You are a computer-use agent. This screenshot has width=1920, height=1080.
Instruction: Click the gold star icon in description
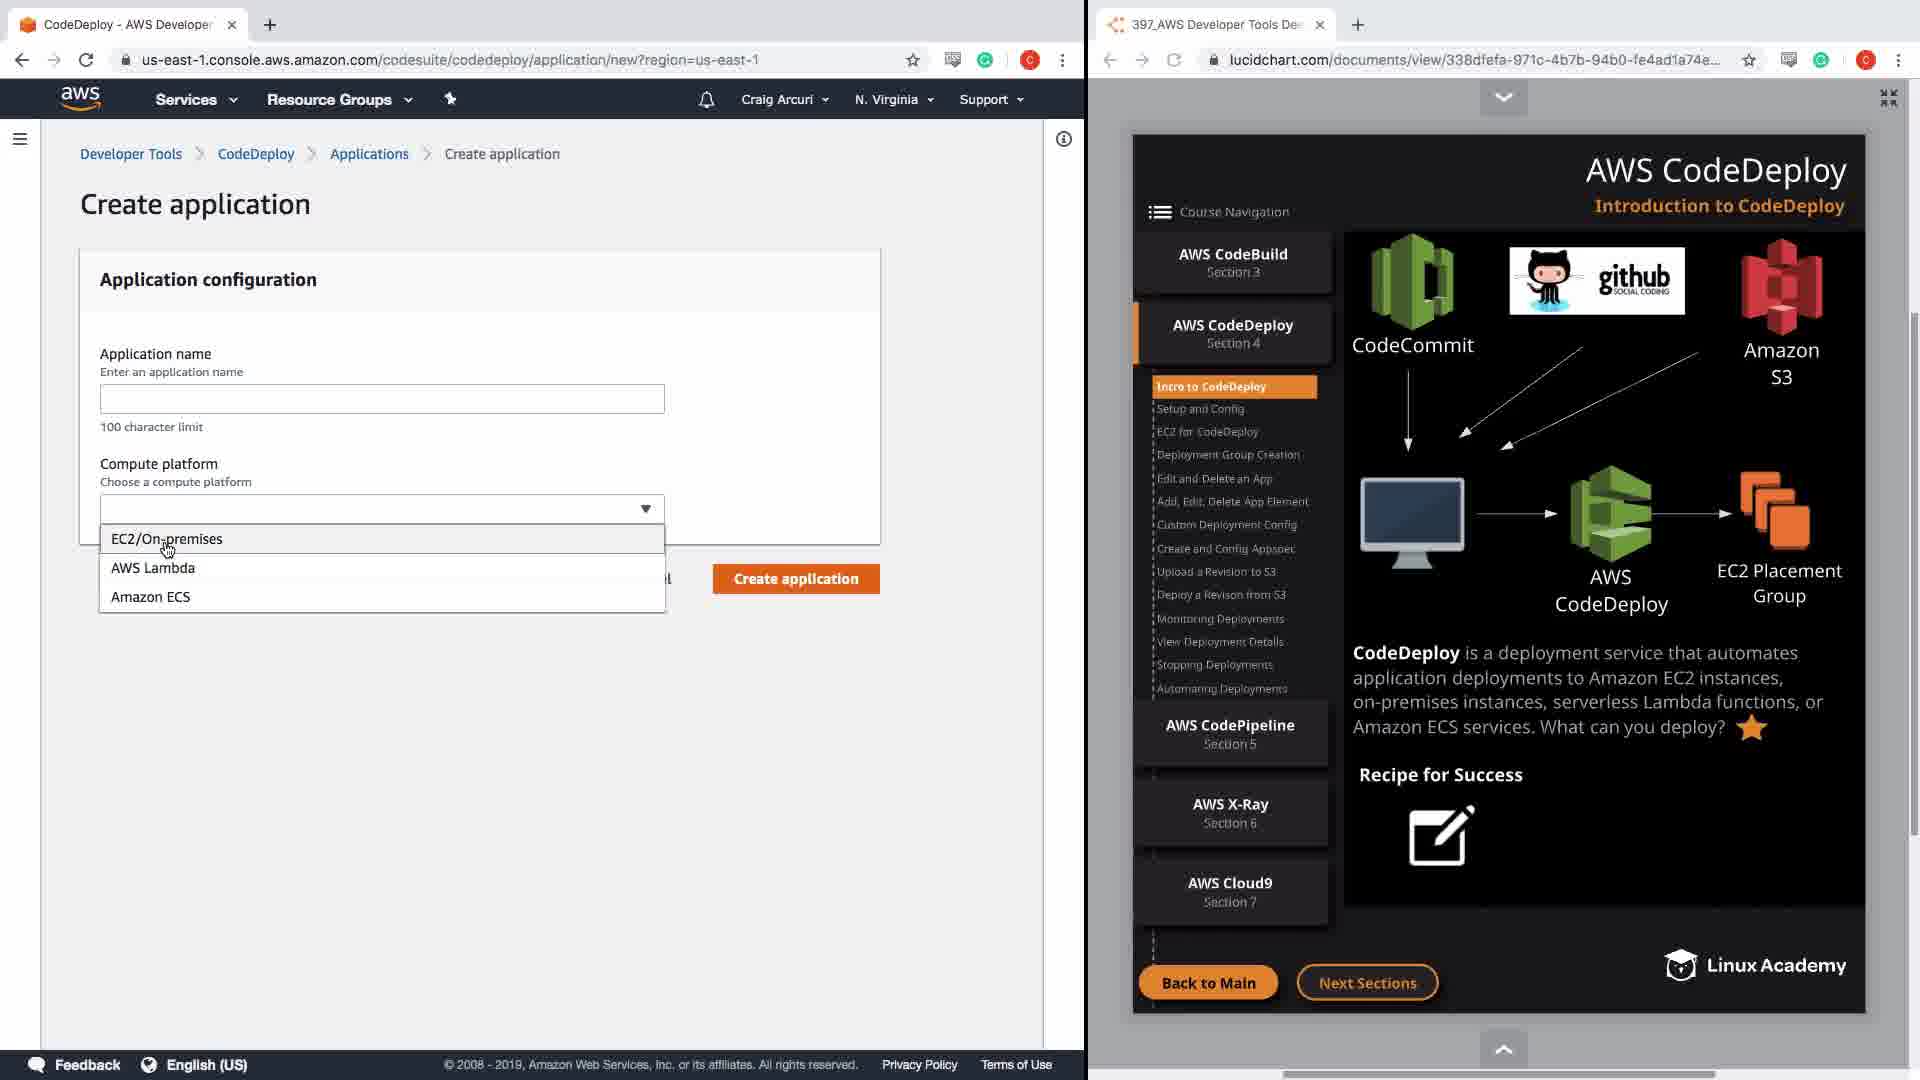point(1751,728)
